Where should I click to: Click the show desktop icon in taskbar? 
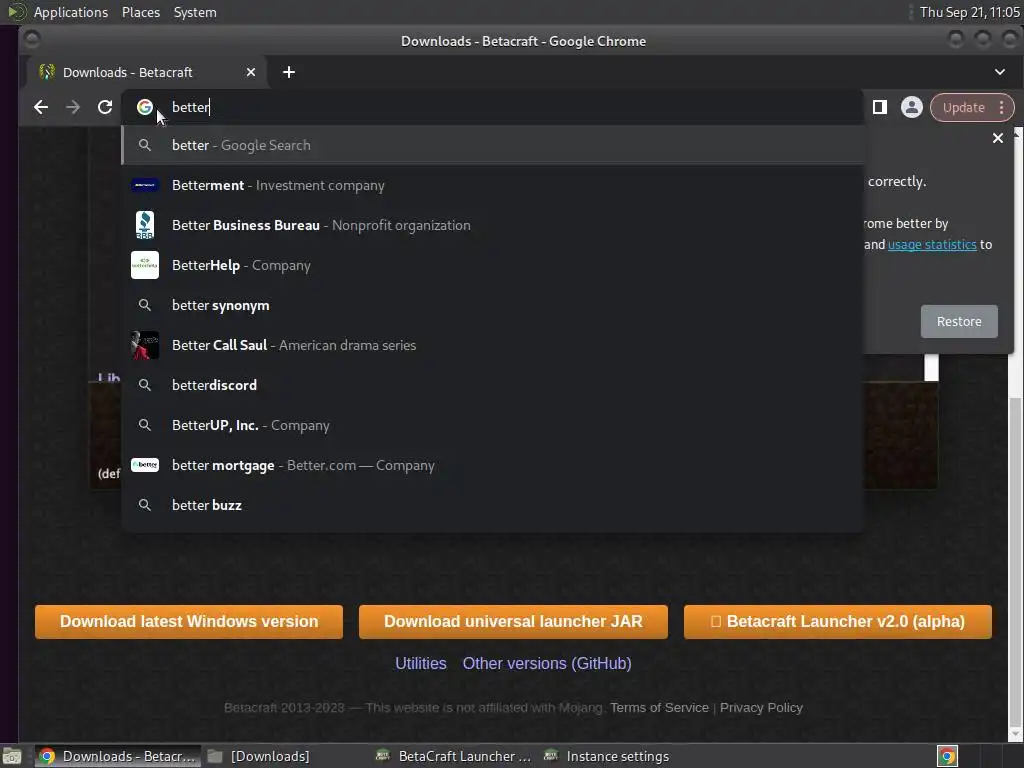click(x=11, y=756)
